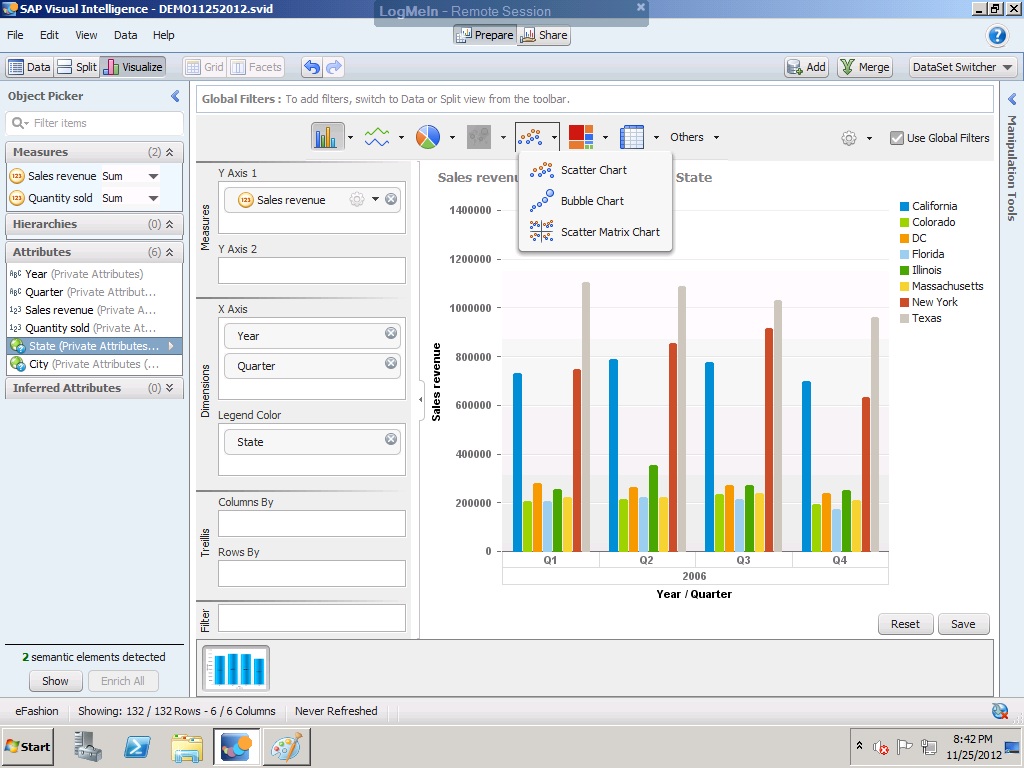Select the line chart type icon
Image resolution: width=1024 pixels, height=768 pixels.
click(x=377, y=137)
